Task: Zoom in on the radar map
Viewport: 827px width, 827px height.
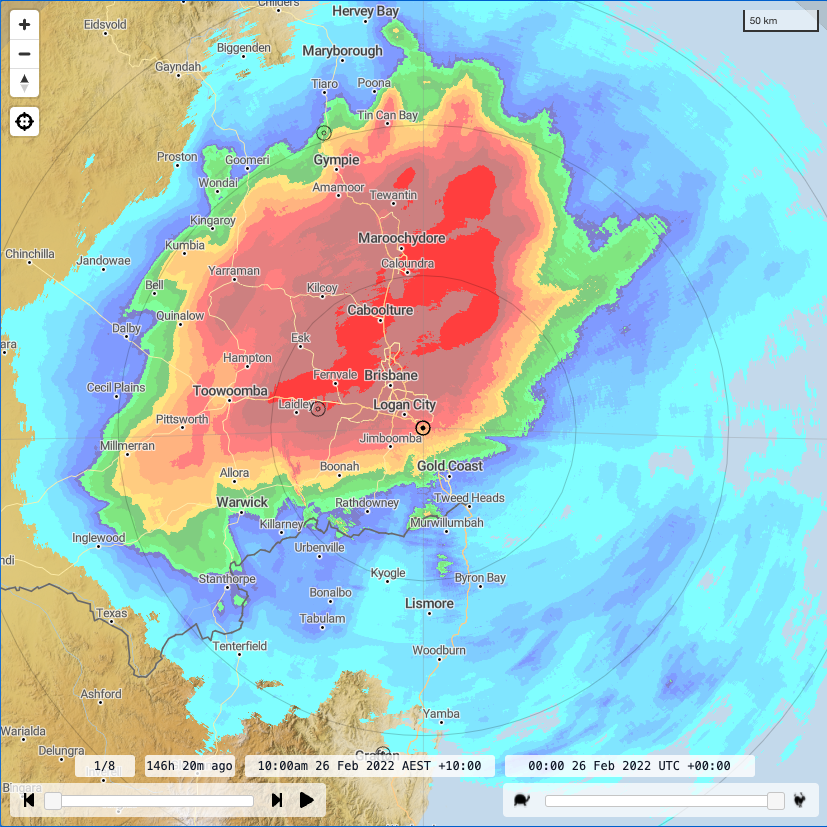Action: point(24,25)
